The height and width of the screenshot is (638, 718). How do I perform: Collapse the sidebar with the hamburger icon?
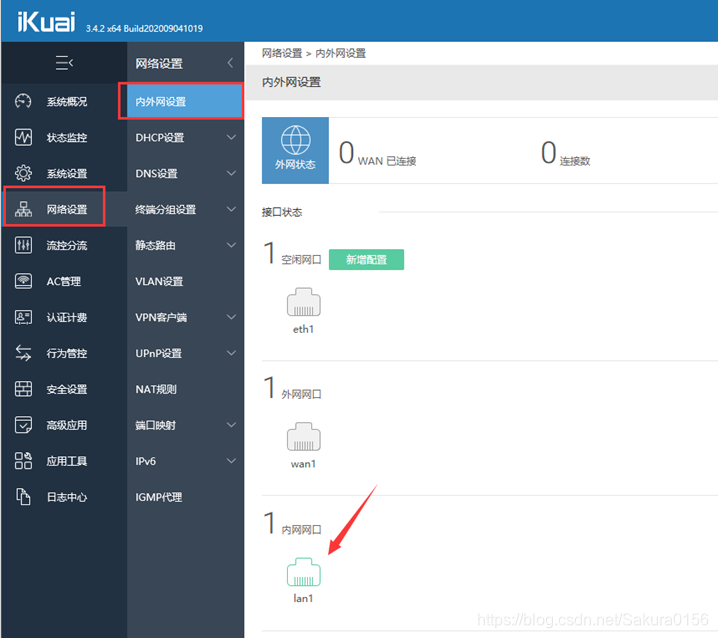64,63
